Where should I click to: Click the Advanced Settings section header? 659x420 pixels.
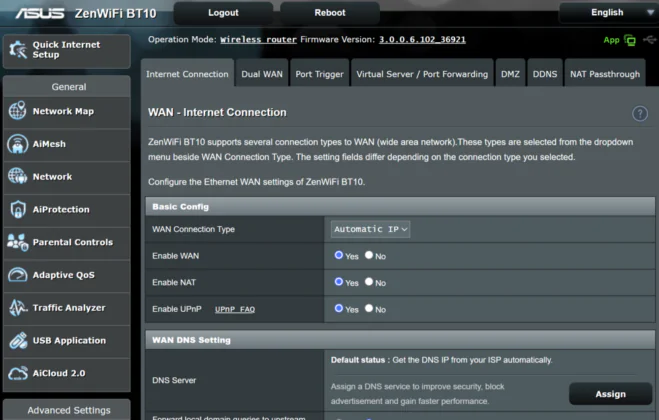click(x=67, y=410)
